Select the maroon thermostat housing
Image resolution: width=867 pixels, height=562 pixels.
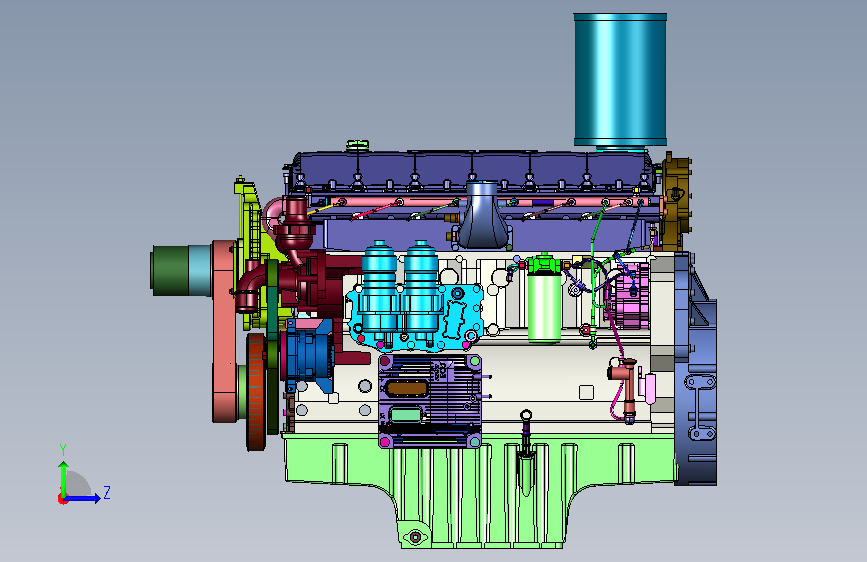296,227
